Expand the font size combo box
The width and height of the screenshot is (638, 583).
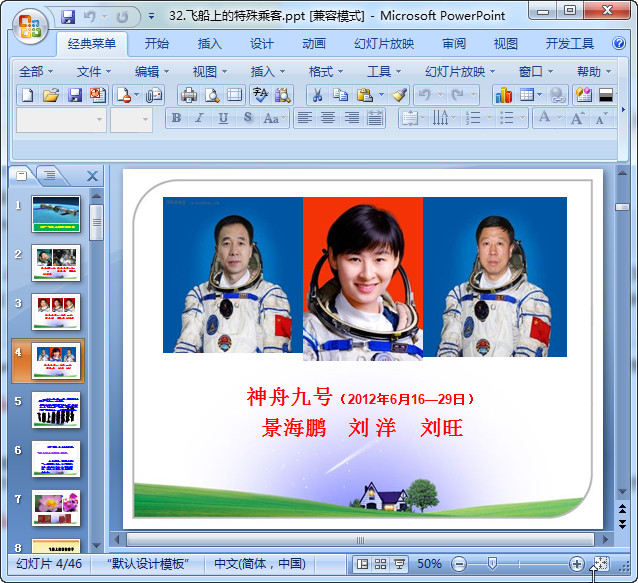tap(145, 120)
